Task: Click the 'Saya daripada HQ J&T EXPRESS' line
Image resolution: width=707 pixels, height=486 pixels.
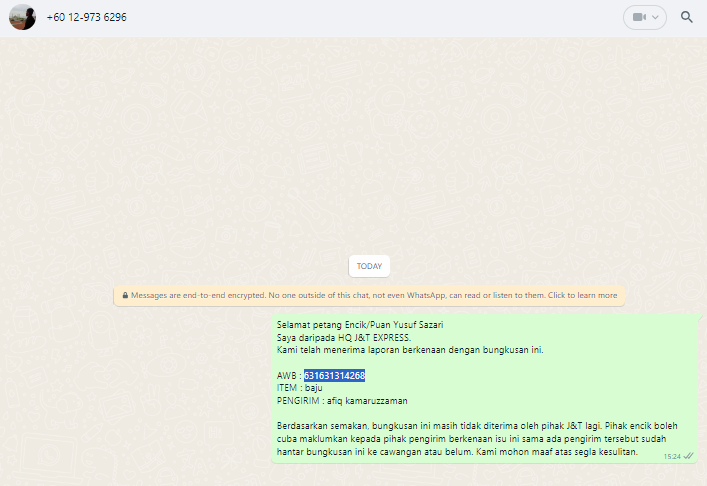Action: 344,337
